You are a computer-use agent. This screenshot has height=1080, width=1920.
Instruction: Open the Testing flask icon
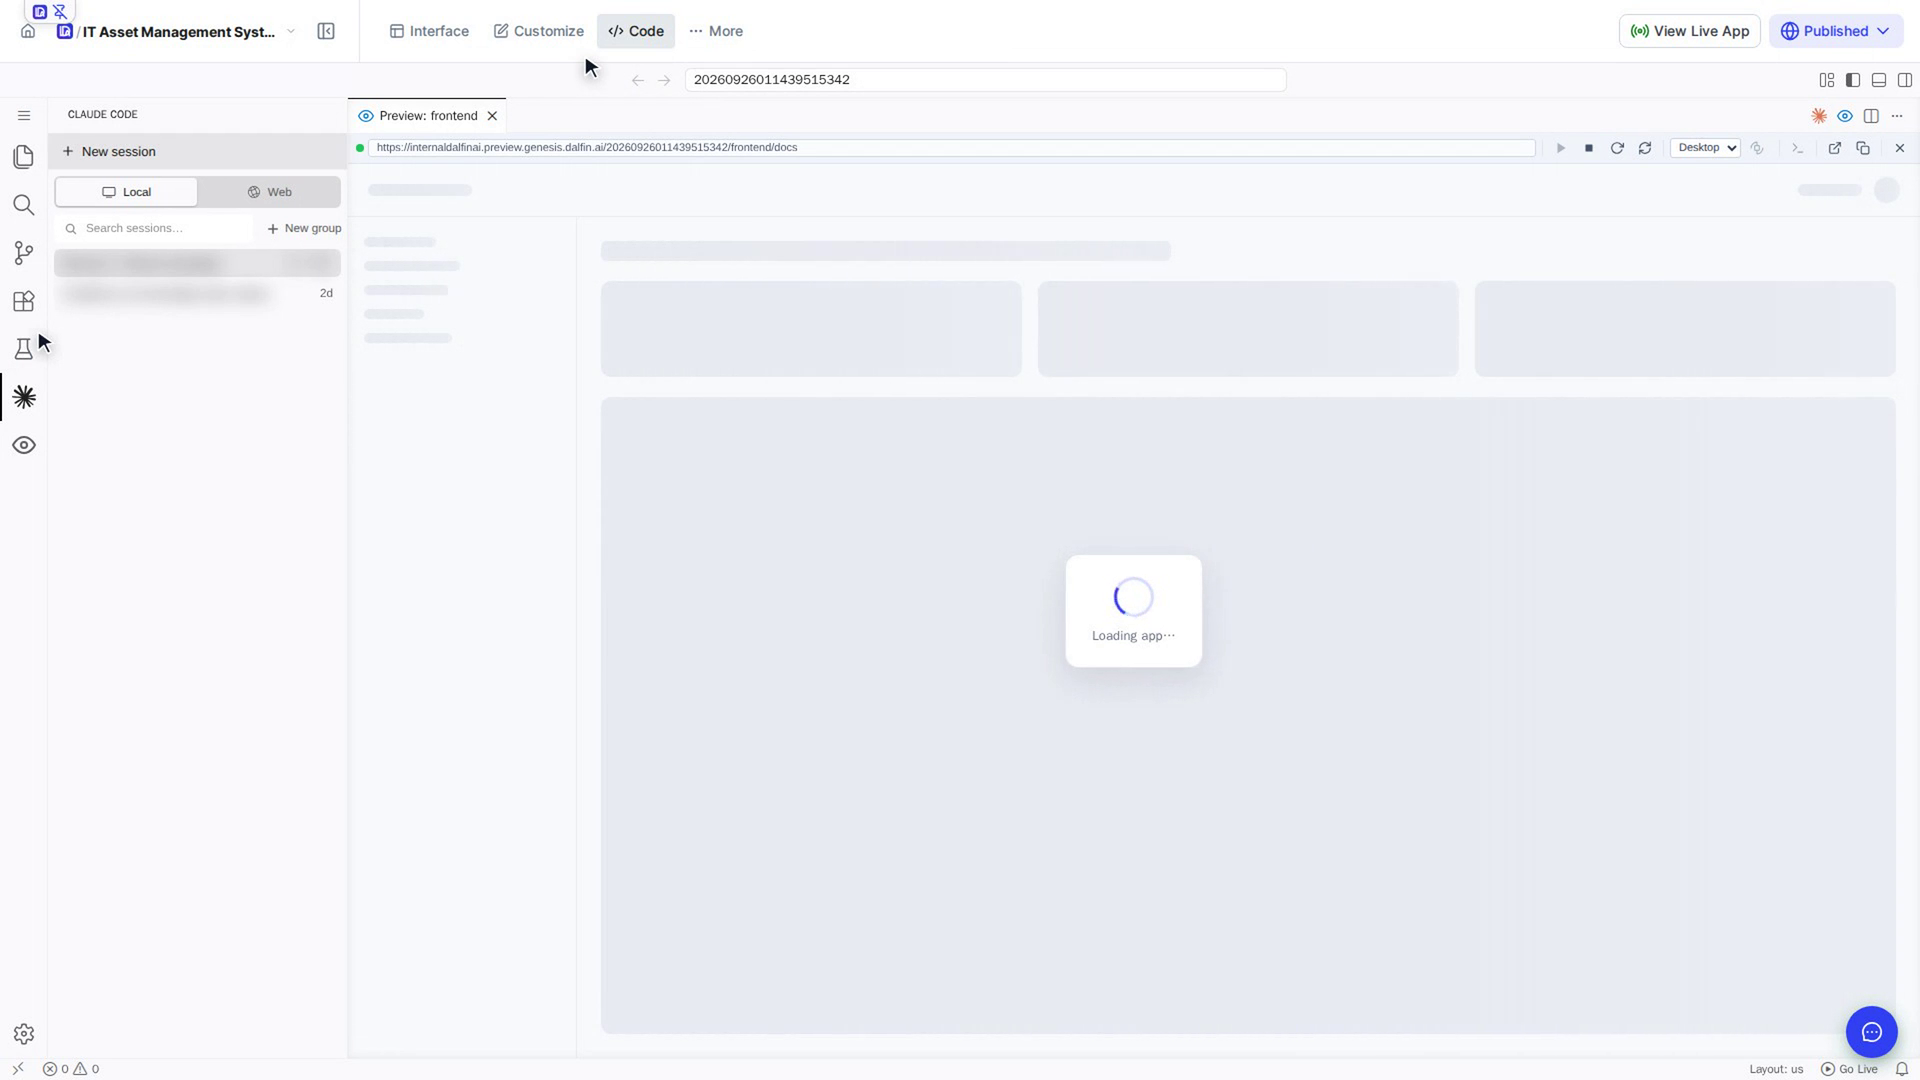24,349
